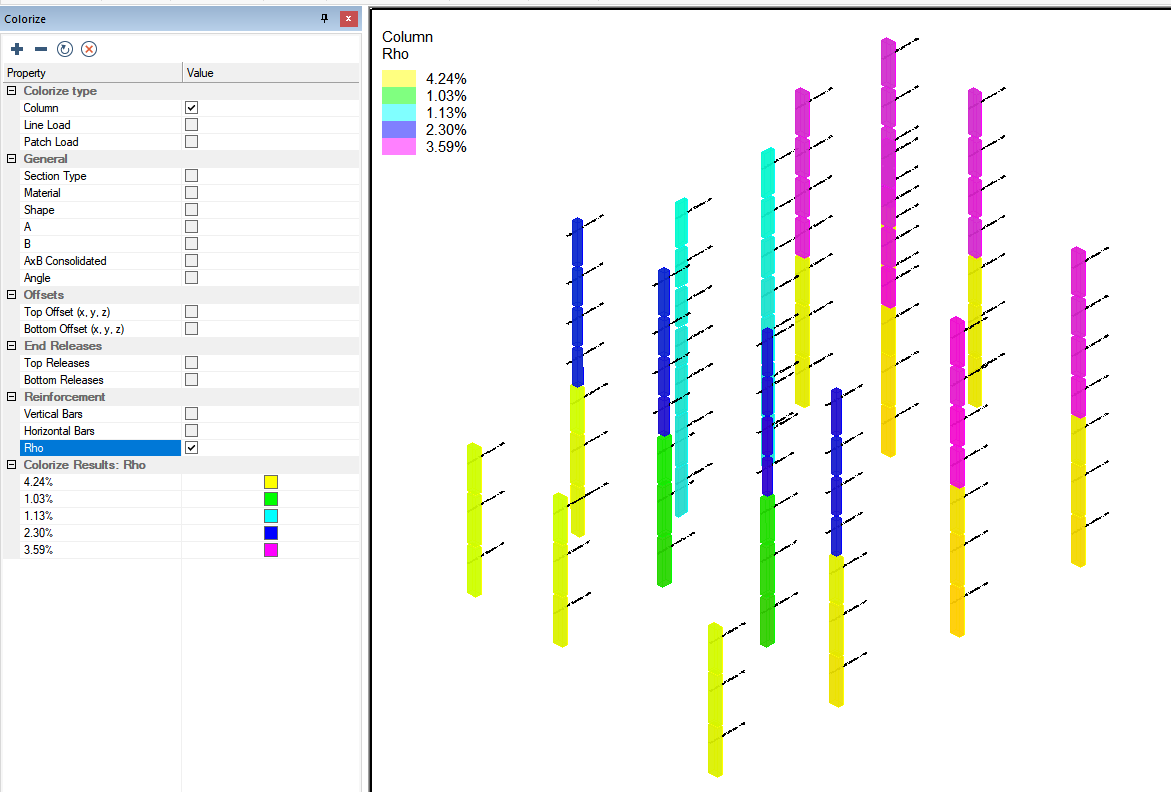Image resolution: width=1171 pixels, height=792 pixels.
Task: Close the Colorize panel
Action: (x=347, y=19)
